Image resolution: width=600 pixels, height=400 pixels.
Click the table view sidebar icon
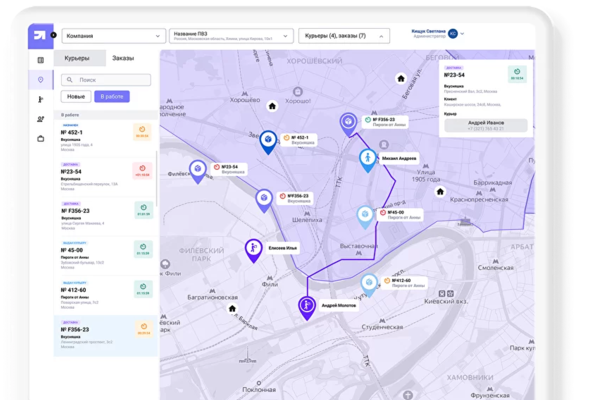(41, 61)
